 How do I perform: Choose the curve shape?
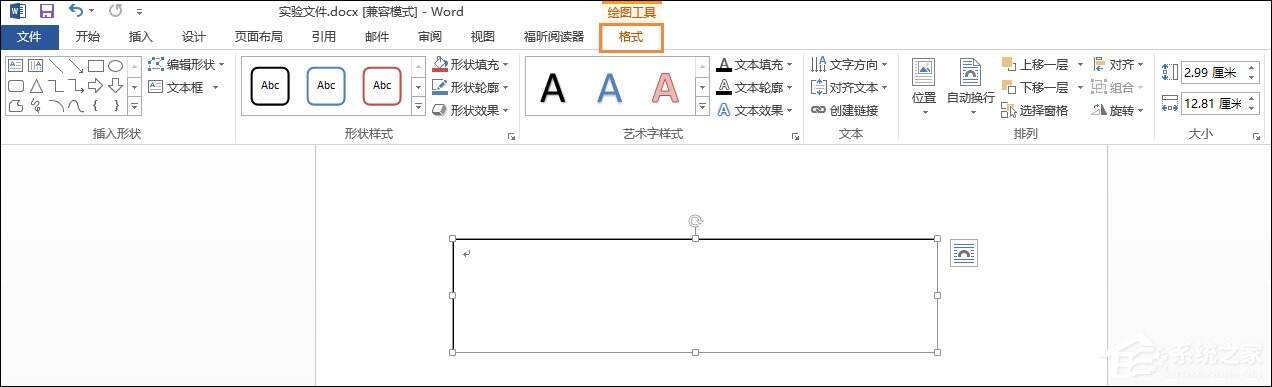(76, 106)
